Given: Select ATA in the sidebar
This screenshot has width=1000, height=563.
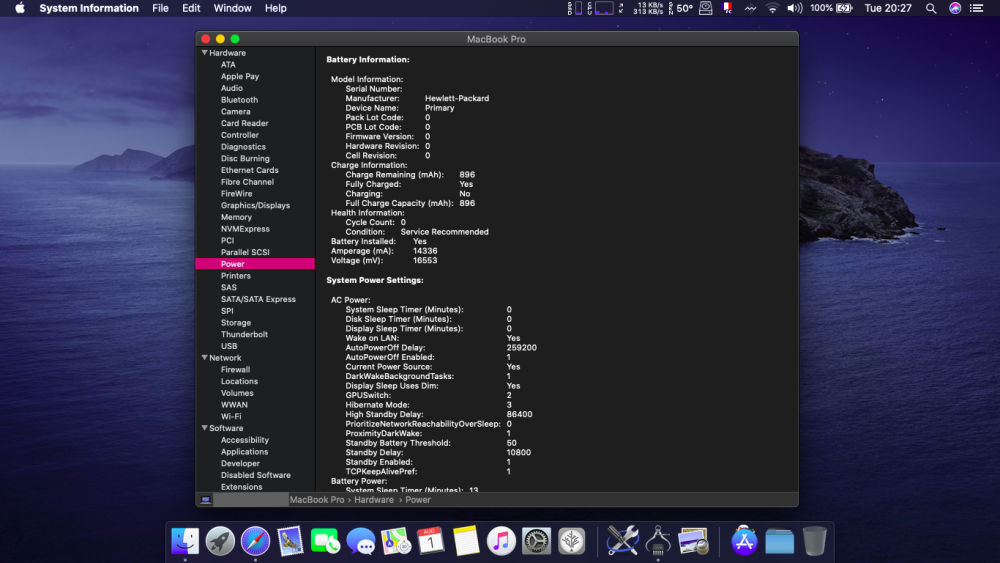Looking at the screenshot, I should point(228,64).
